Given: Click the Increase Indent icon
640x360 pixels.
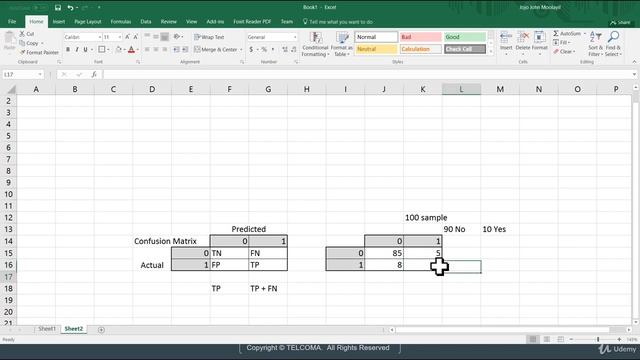Looking at the screenshot, I should (185, 49).
